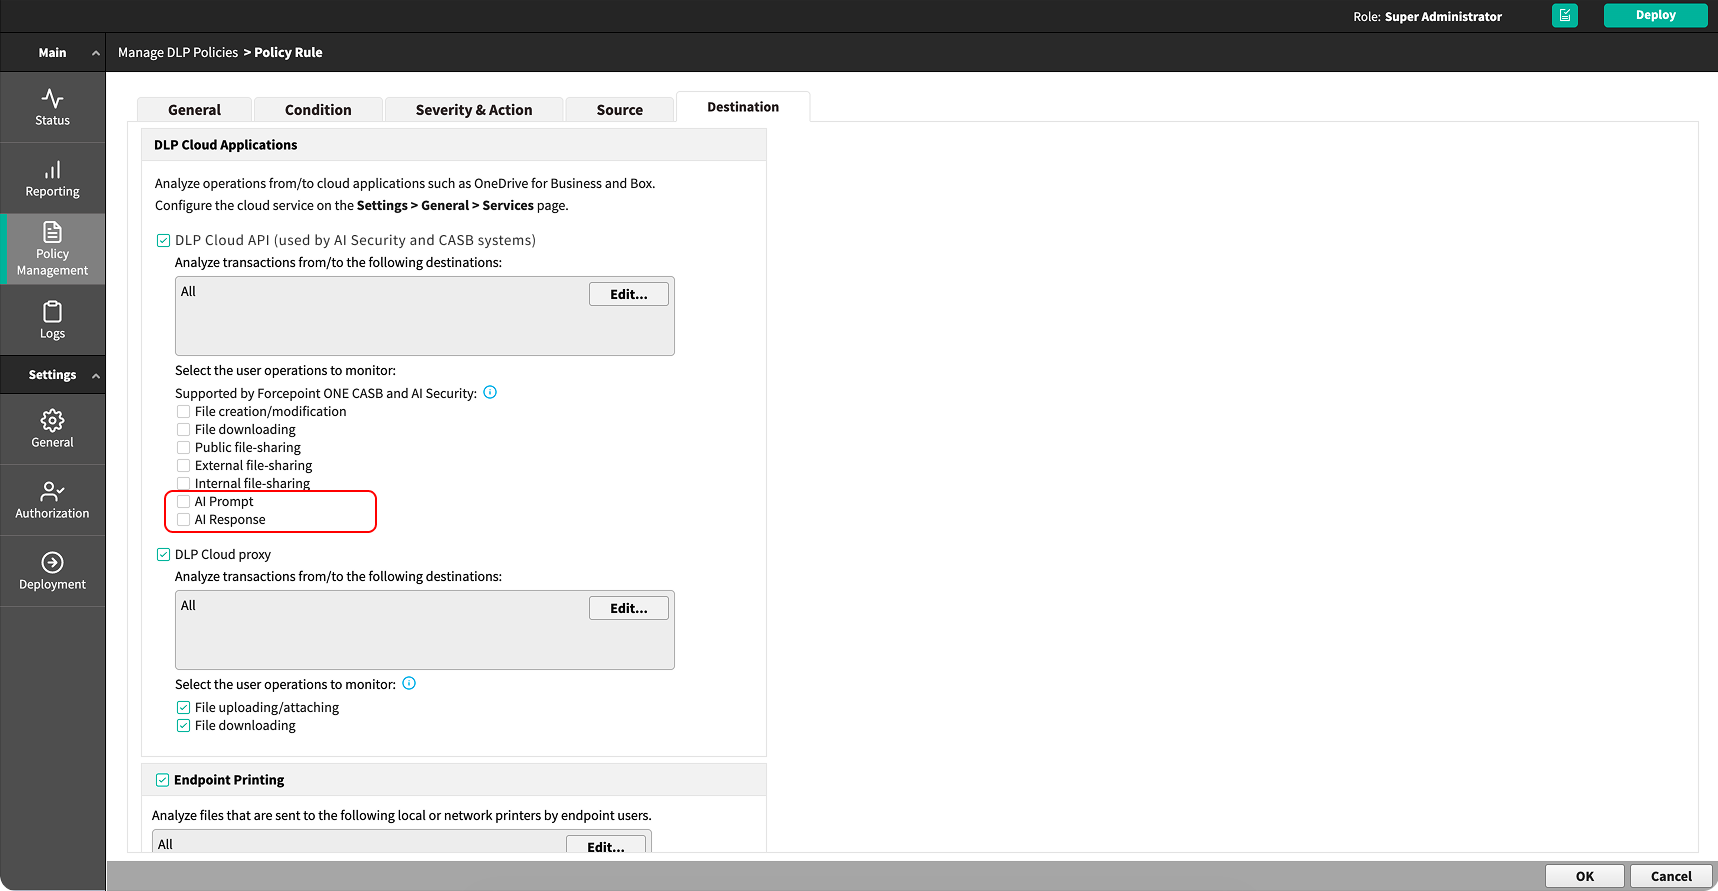Open Logs from the sidebar
Viewport: 1718px width, 891px height.
pos(52,320)
